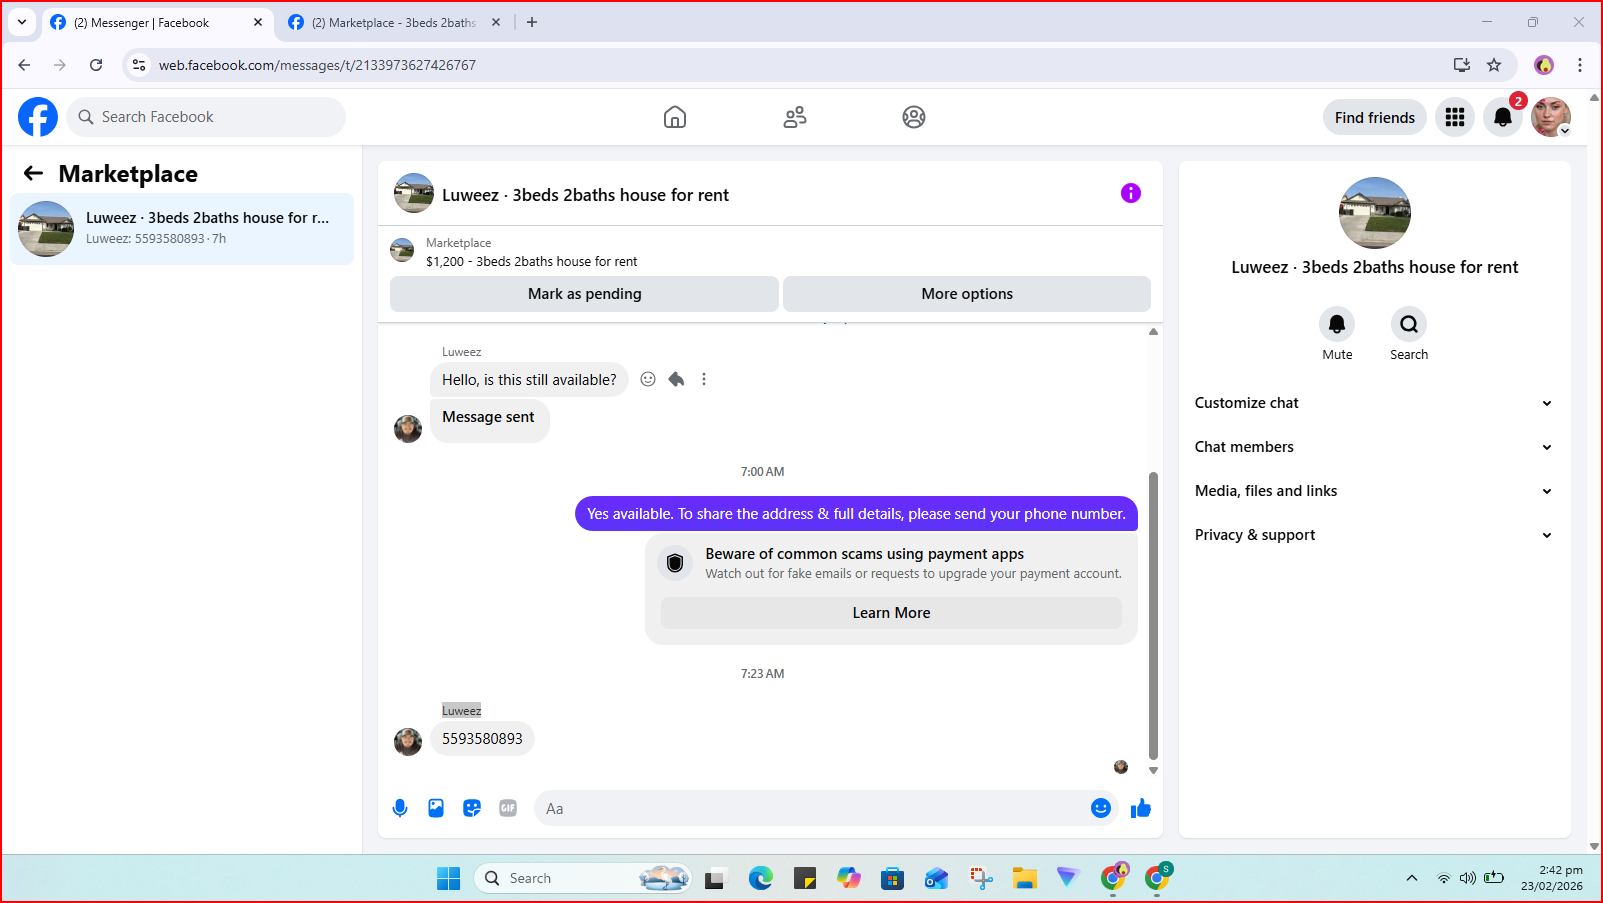Close the Marketplace 3beds 2baths tab

point(495,22)
